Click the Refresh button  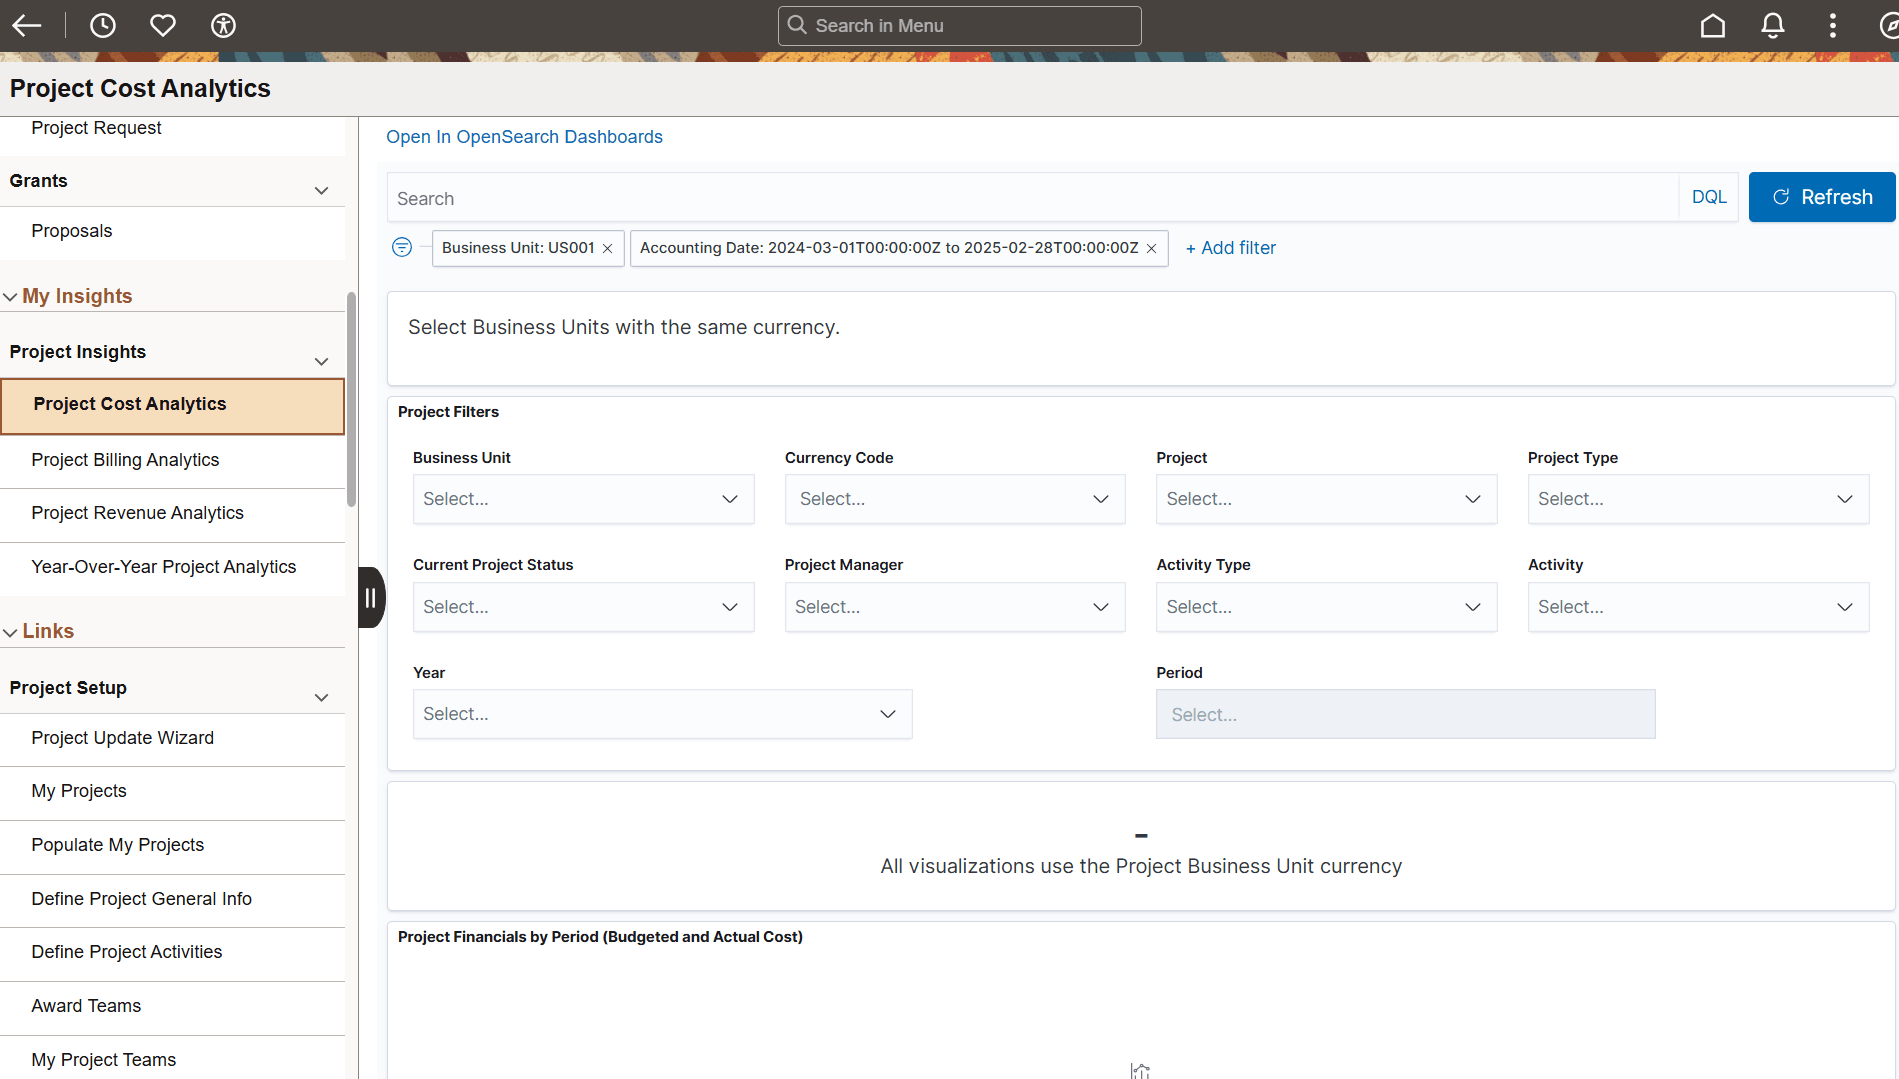(x=1821, y=196)
